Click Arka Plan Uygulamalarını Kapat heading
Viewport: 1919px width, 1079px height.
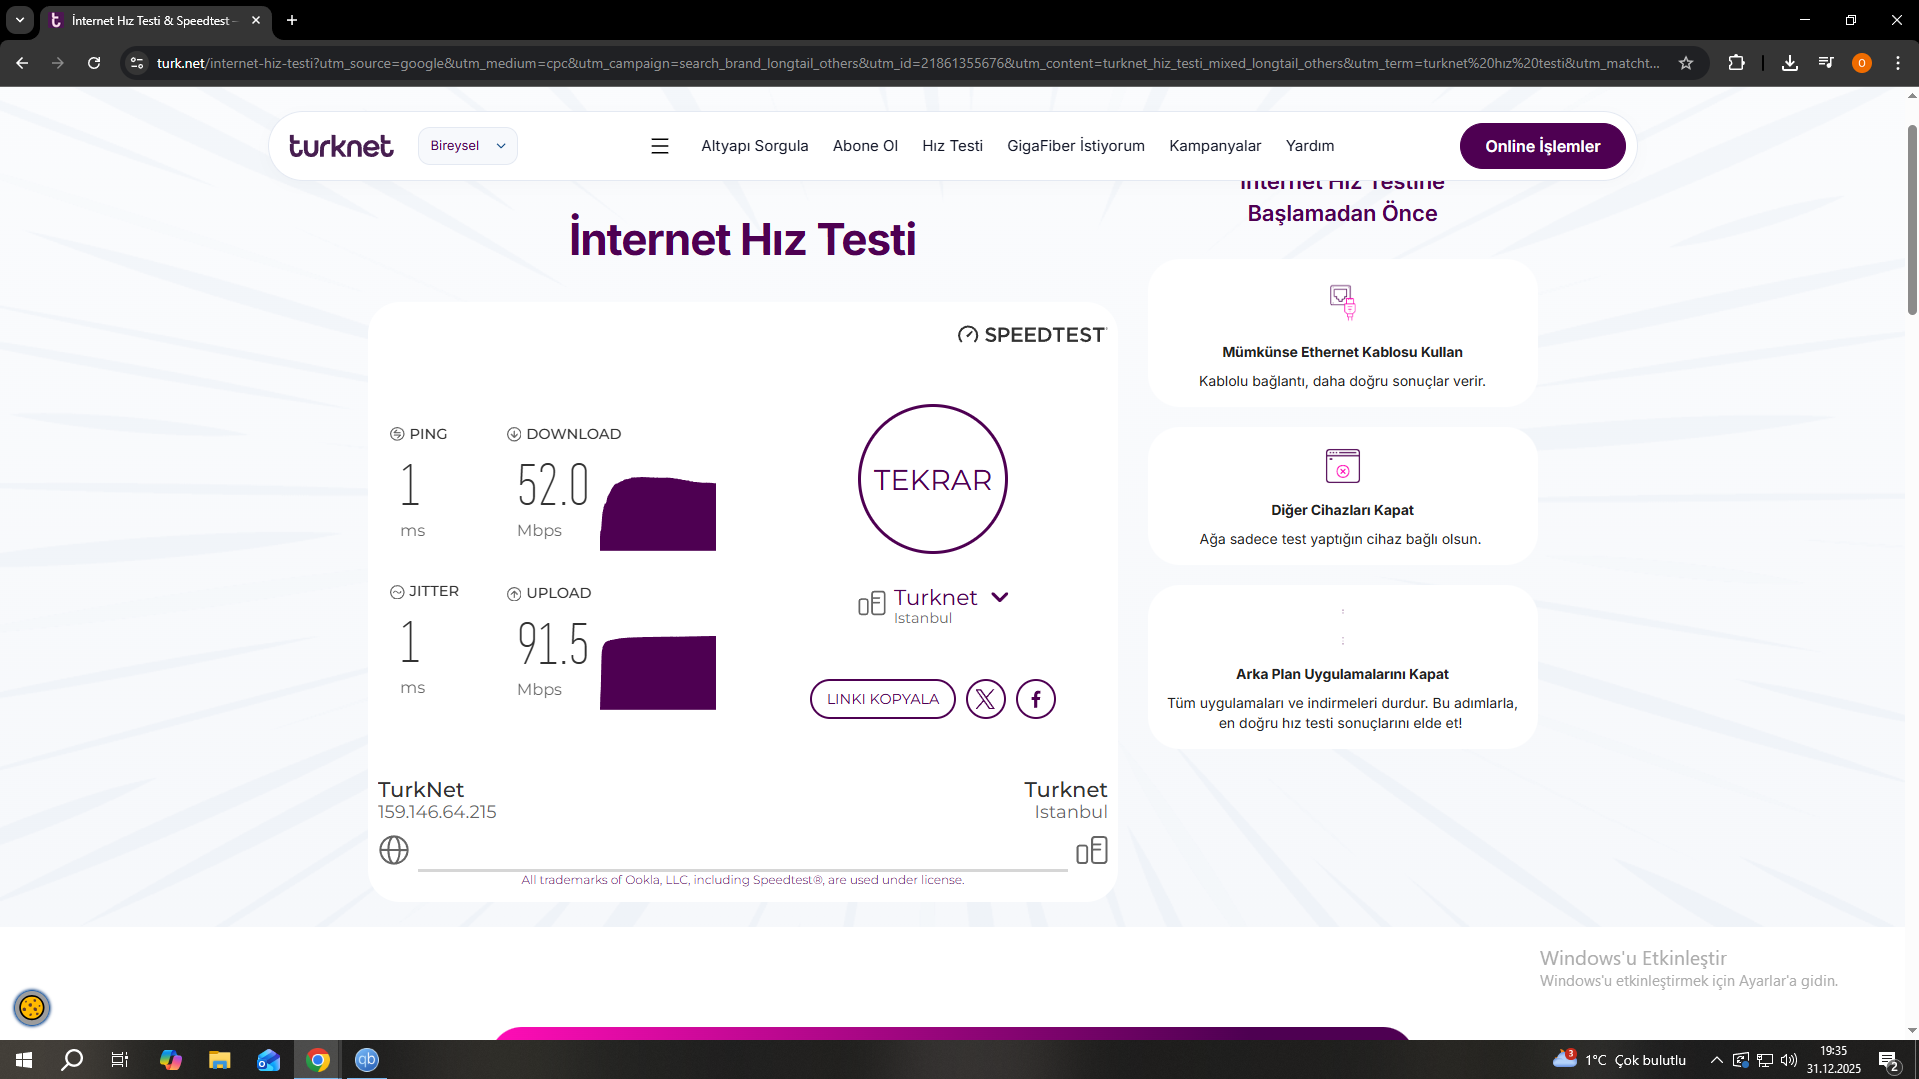[1342, 674]
